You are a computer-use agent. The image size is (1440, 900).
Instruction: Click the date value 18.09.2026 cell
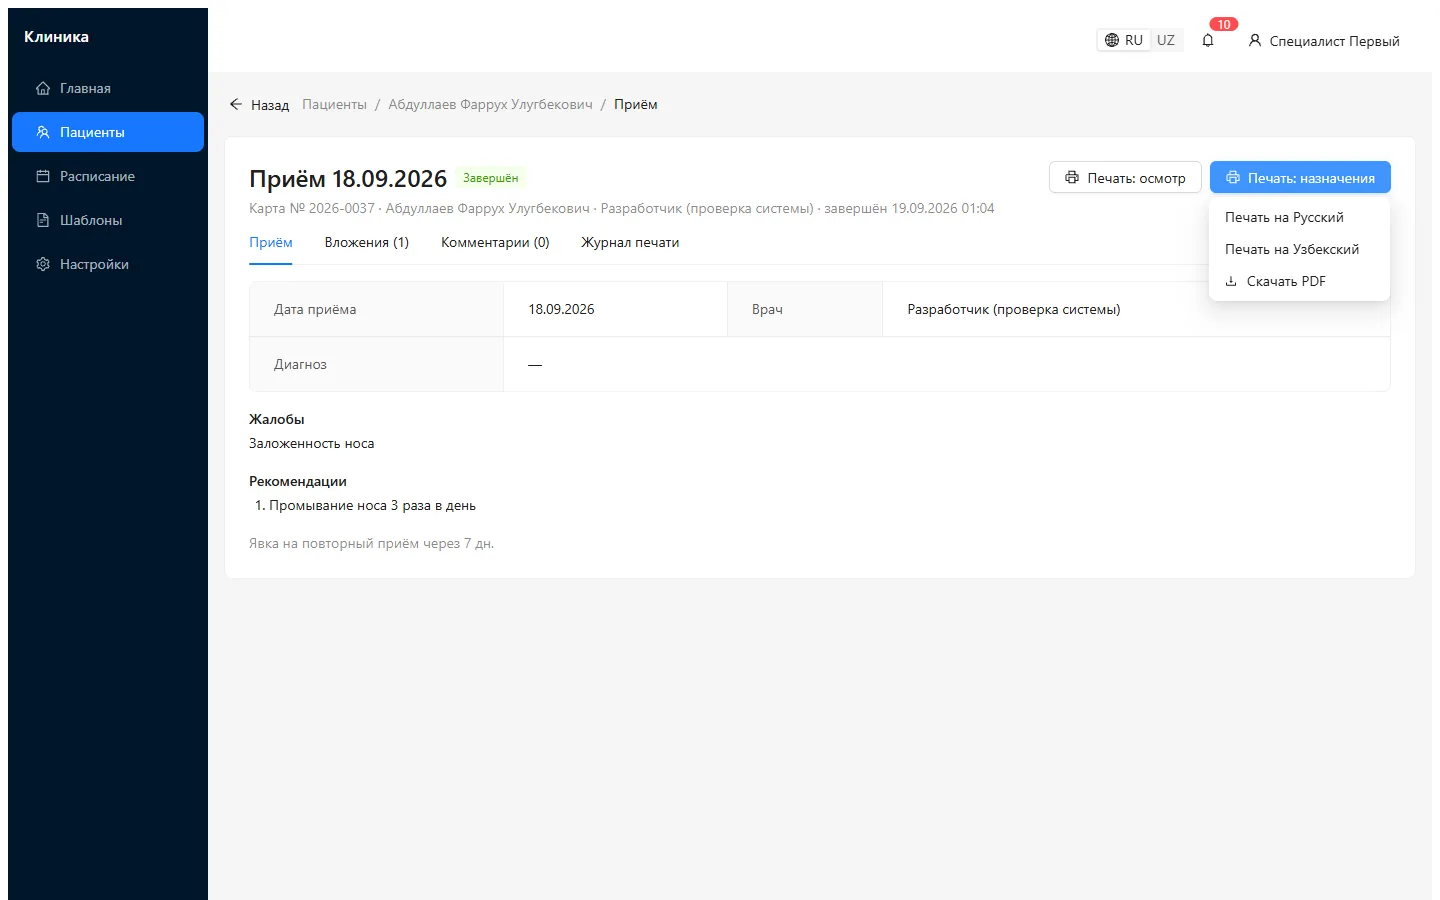click(615, 309)
